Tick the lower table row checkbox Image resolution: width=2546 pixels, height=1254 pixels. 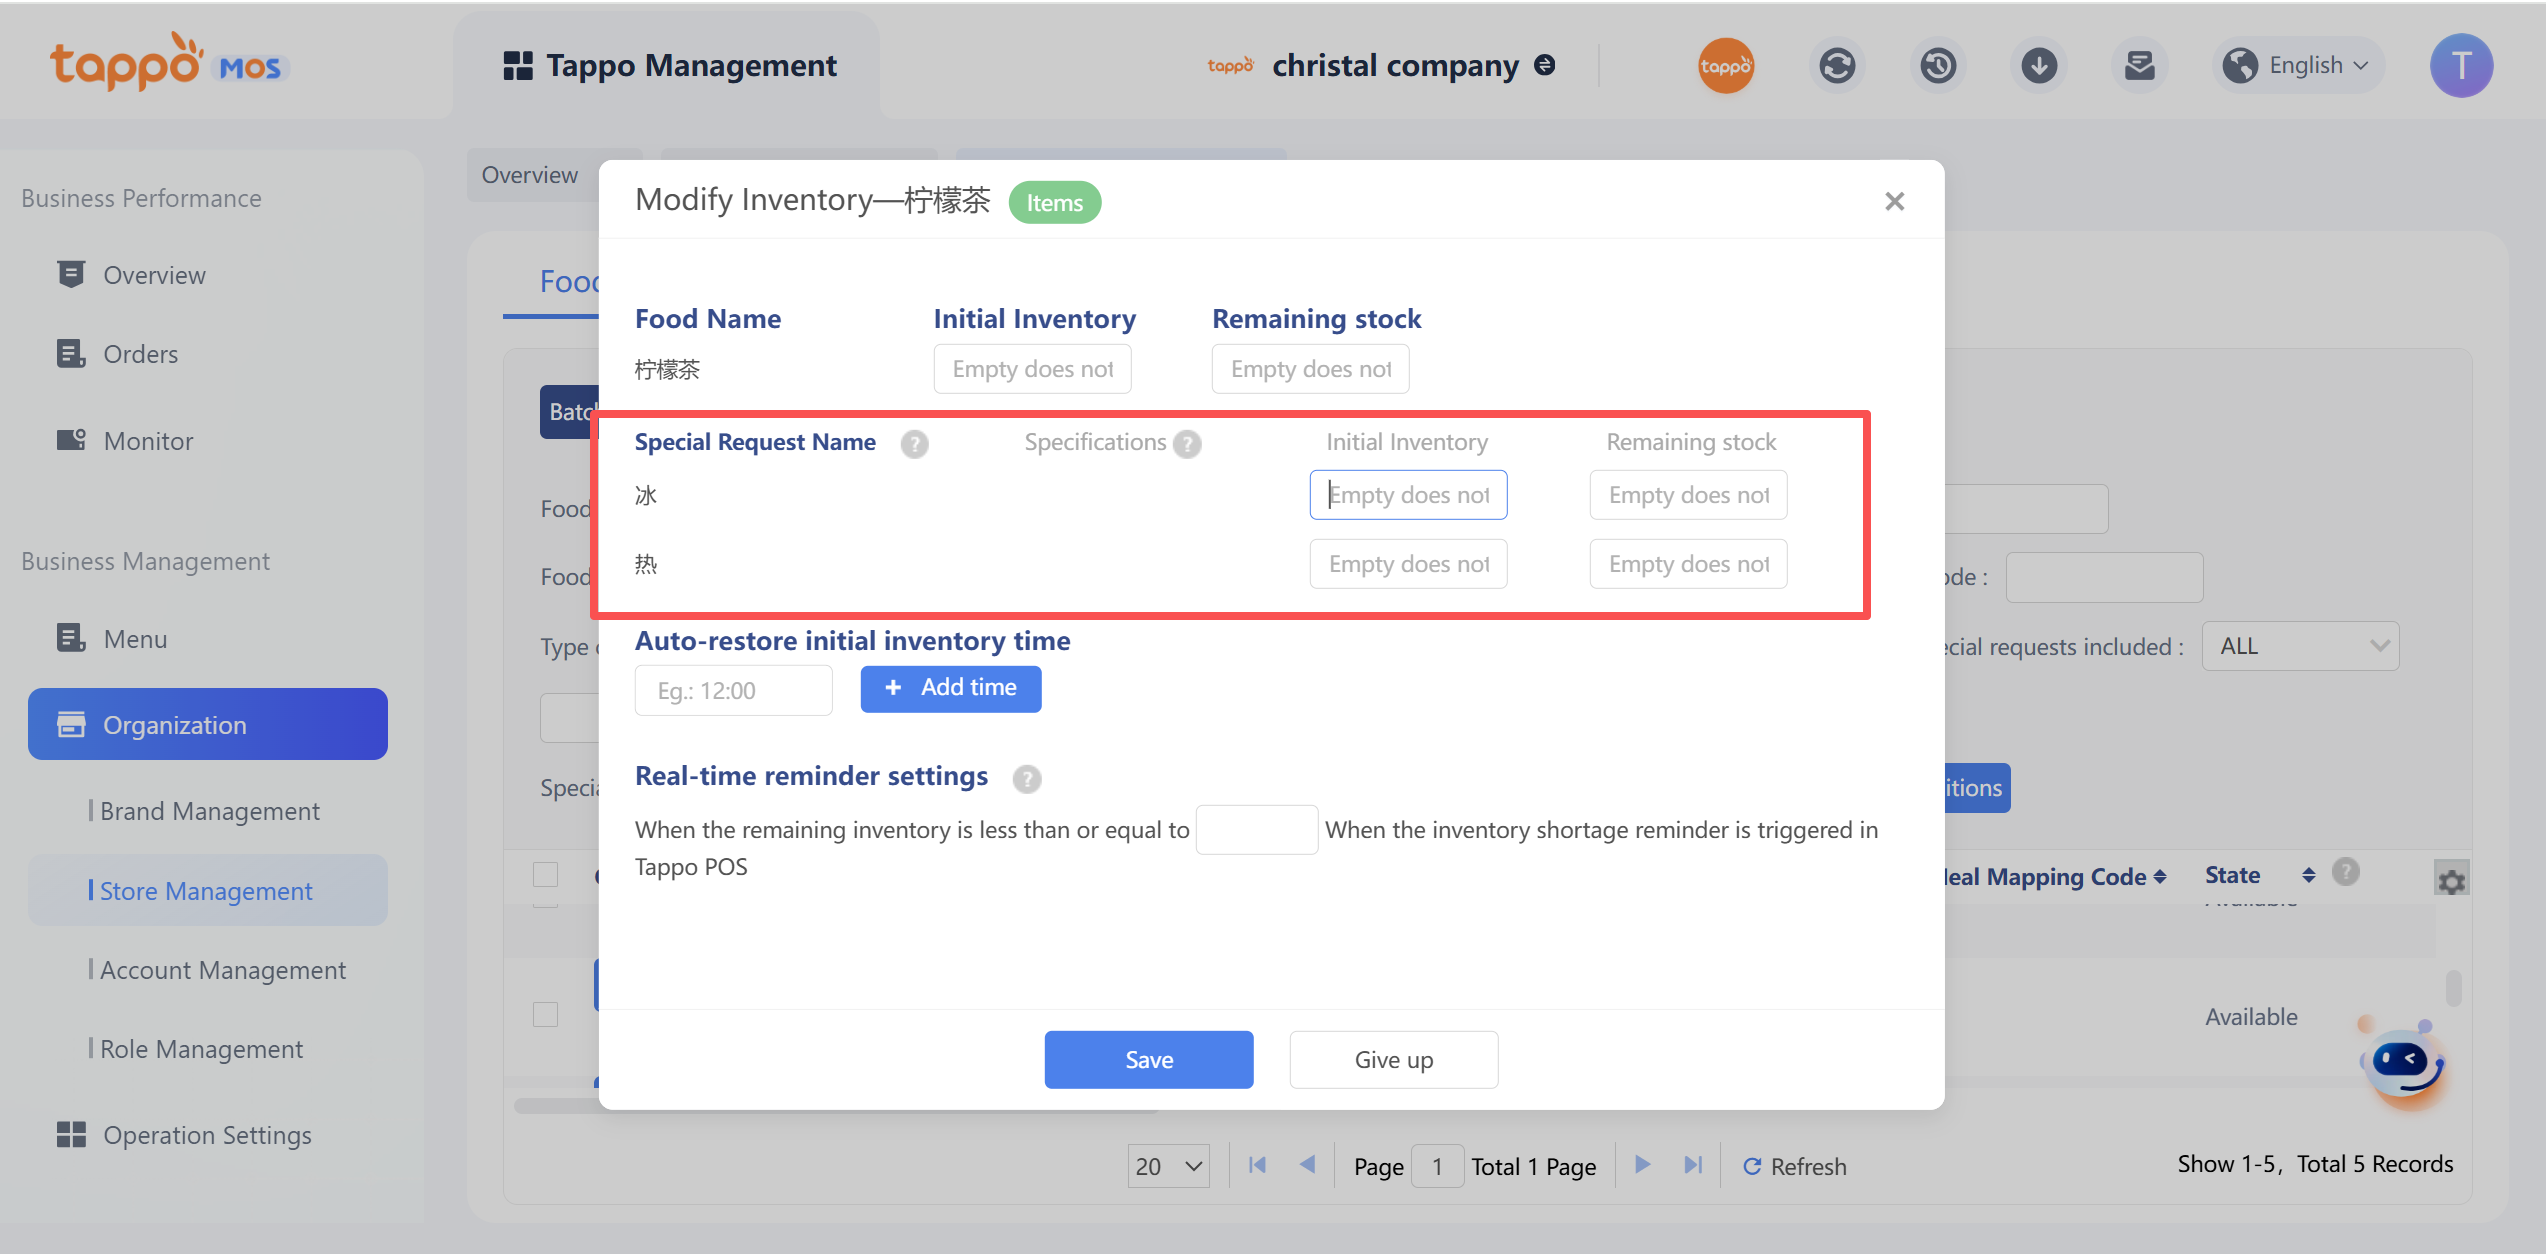[x=545, y=1014]
